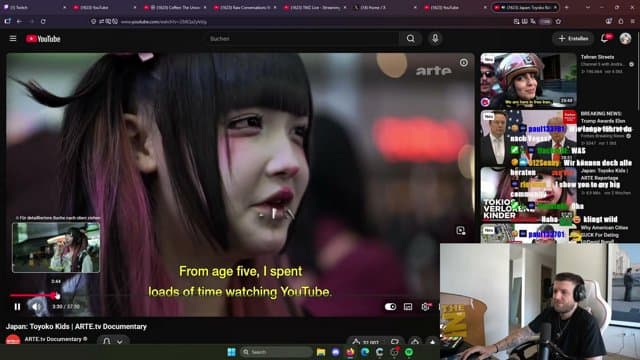Viewport: 640px width, 360px height.
Task: Open 'Tokios verlorene Kinder' thumbnail
Action: [x=528, y=194]
